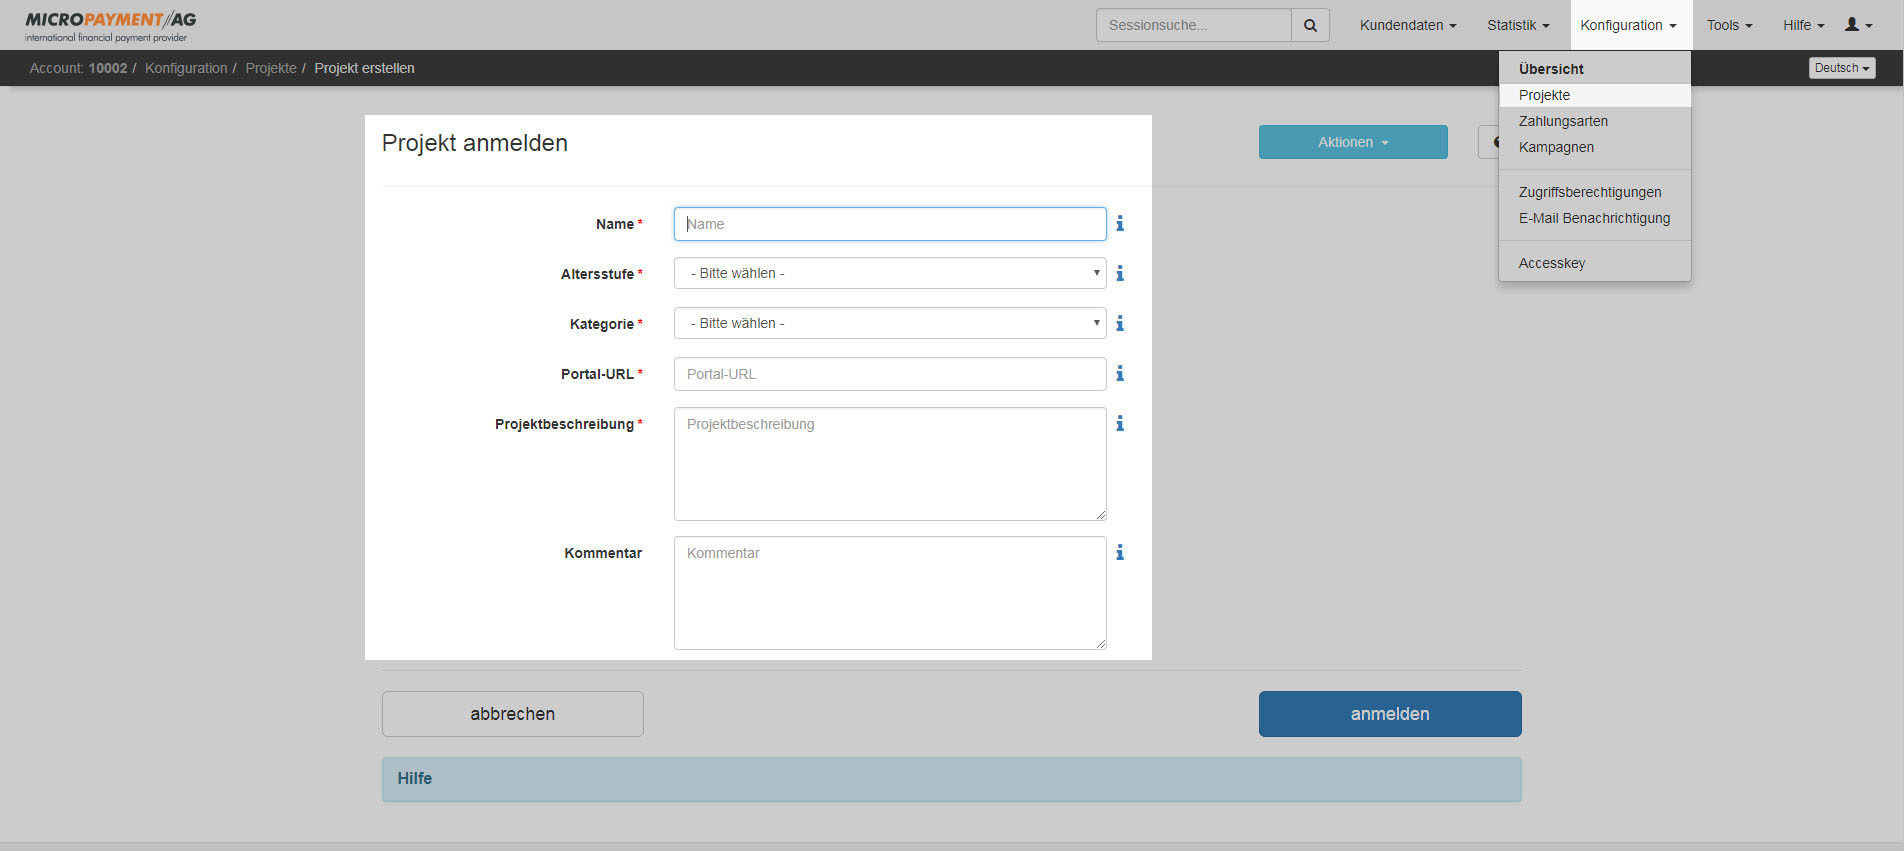
Task: Open the user account icon menu
Action: [x=1858, y=25]
